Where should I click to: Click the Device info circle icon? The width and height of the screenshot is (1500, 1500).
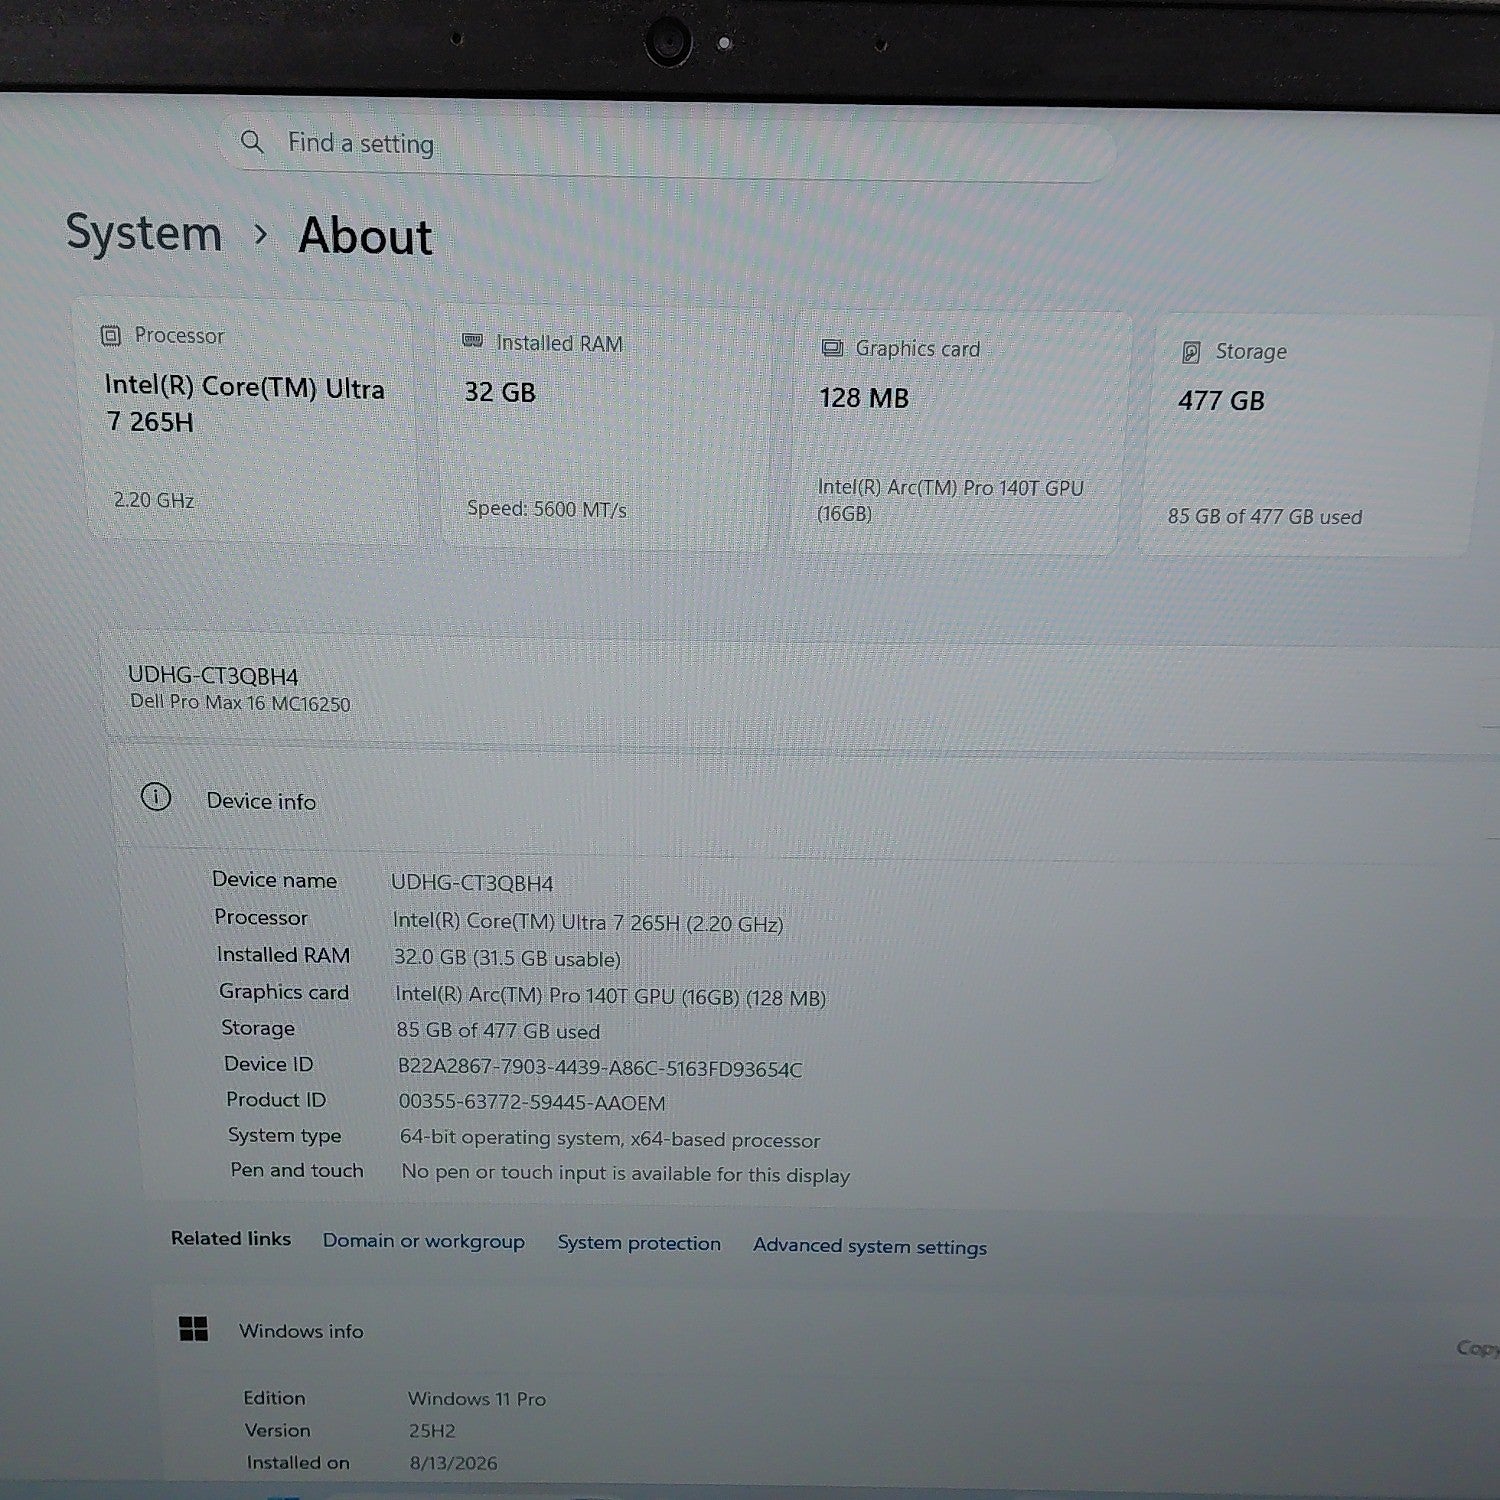coord(156,797)
